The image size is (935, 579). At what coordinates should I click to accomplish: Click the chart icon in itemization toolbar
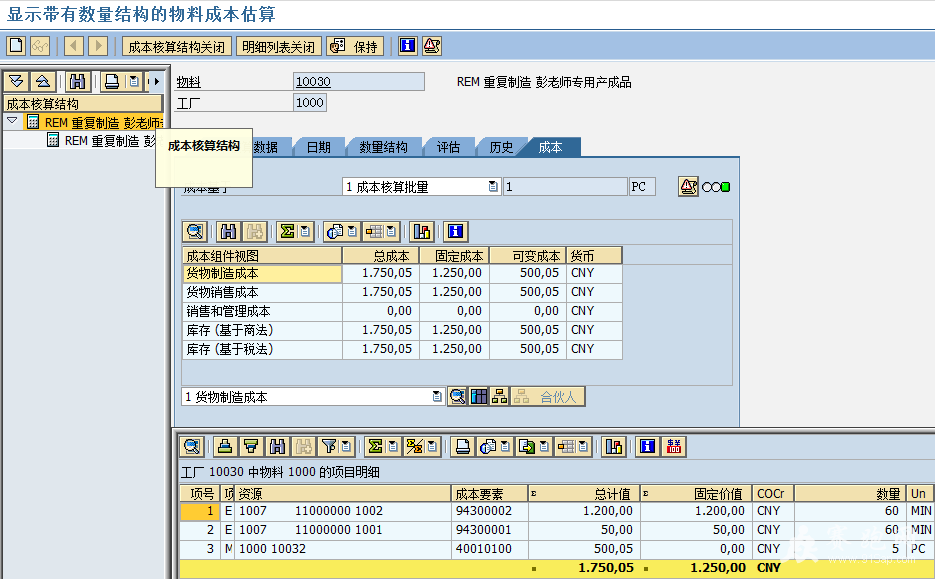(x=614, y=446)
